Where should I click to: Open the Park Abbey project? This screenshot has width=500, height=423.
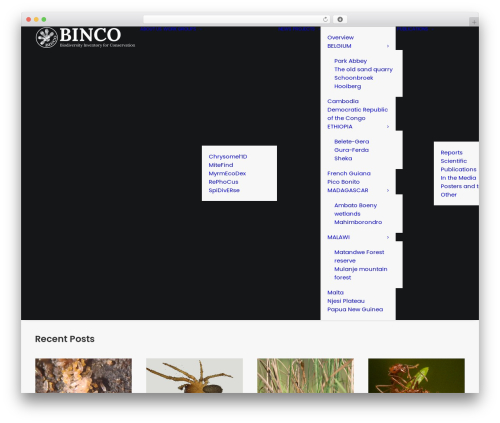click(x=351, y=61)
